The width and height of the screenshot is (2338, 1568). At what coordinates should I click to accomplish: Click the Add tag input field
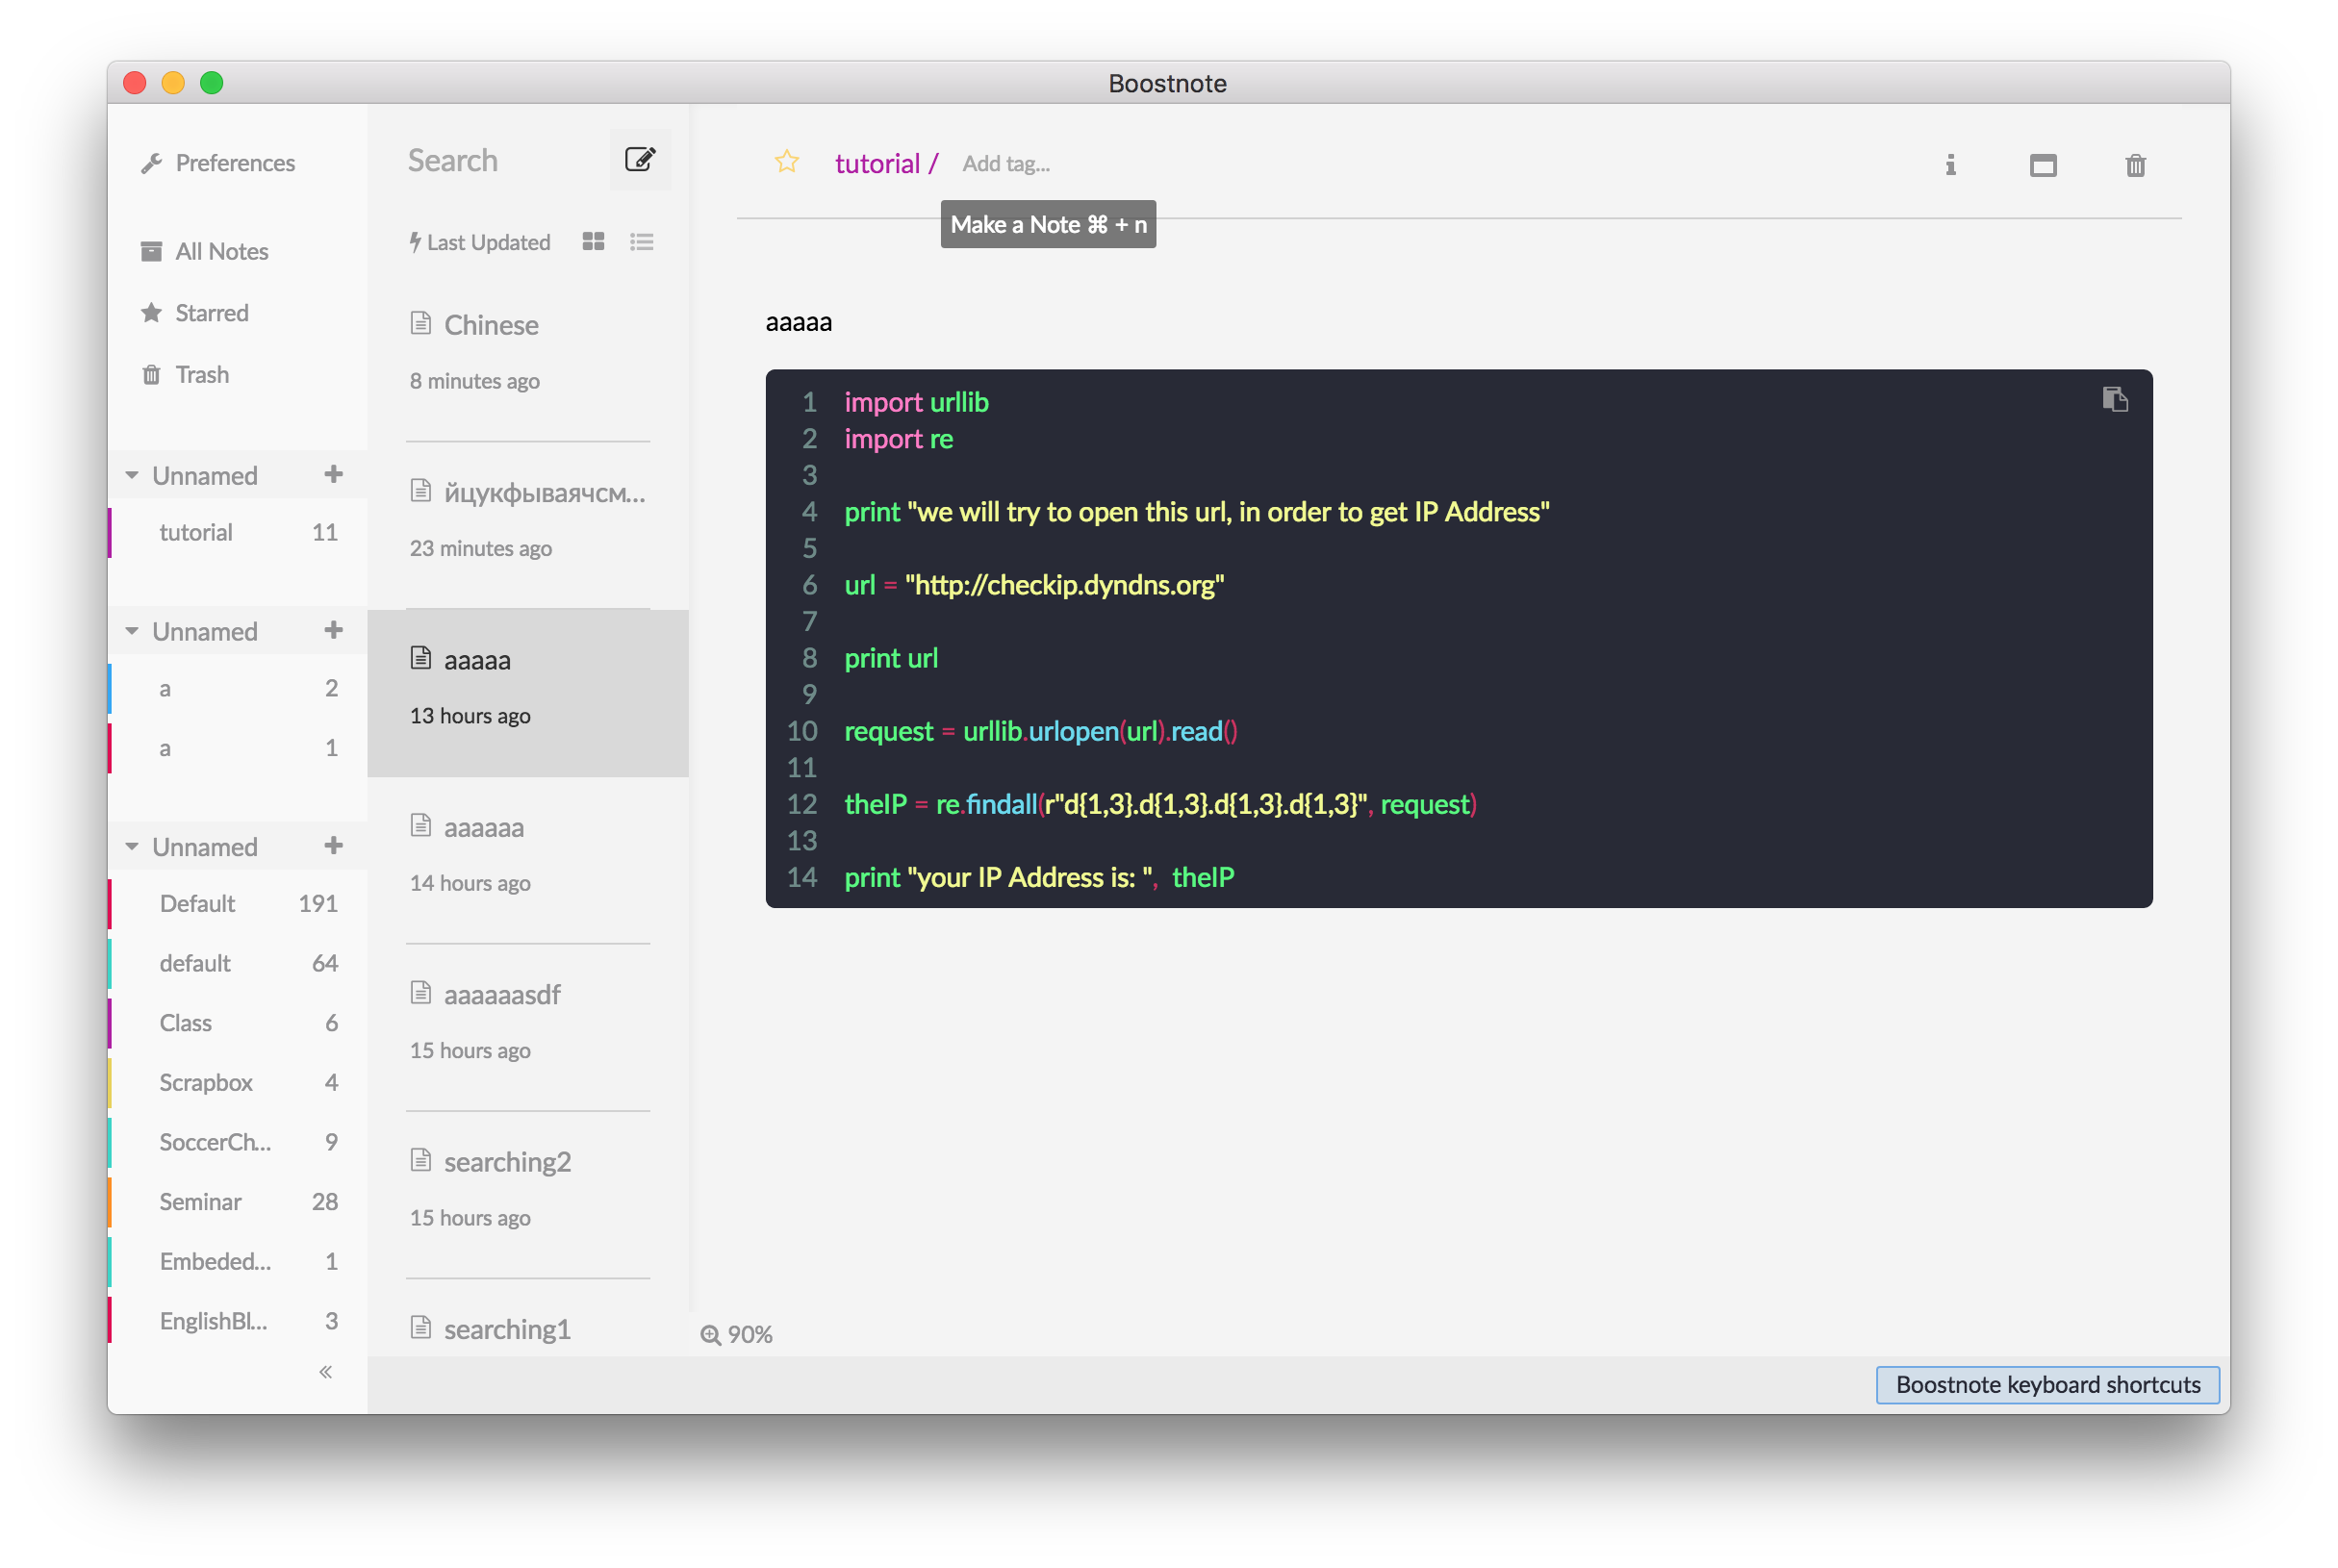pyautogui.click(x=1006, y=164)
